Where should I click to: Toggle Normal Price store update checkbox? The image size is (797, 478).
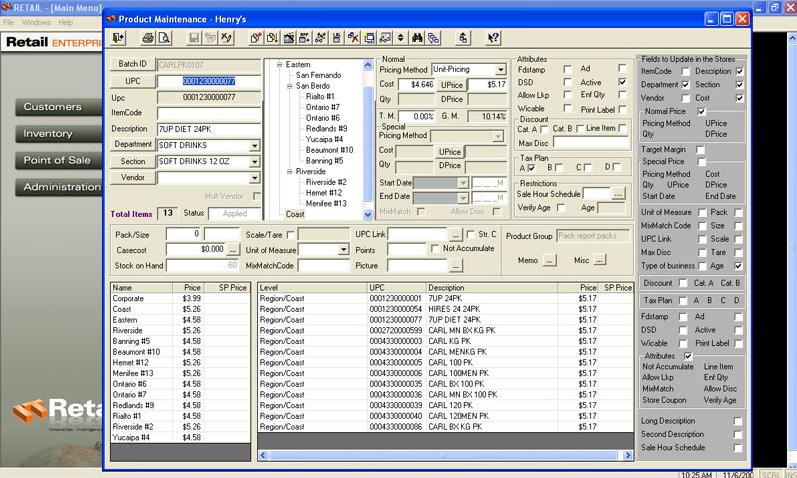coord(701,111)
